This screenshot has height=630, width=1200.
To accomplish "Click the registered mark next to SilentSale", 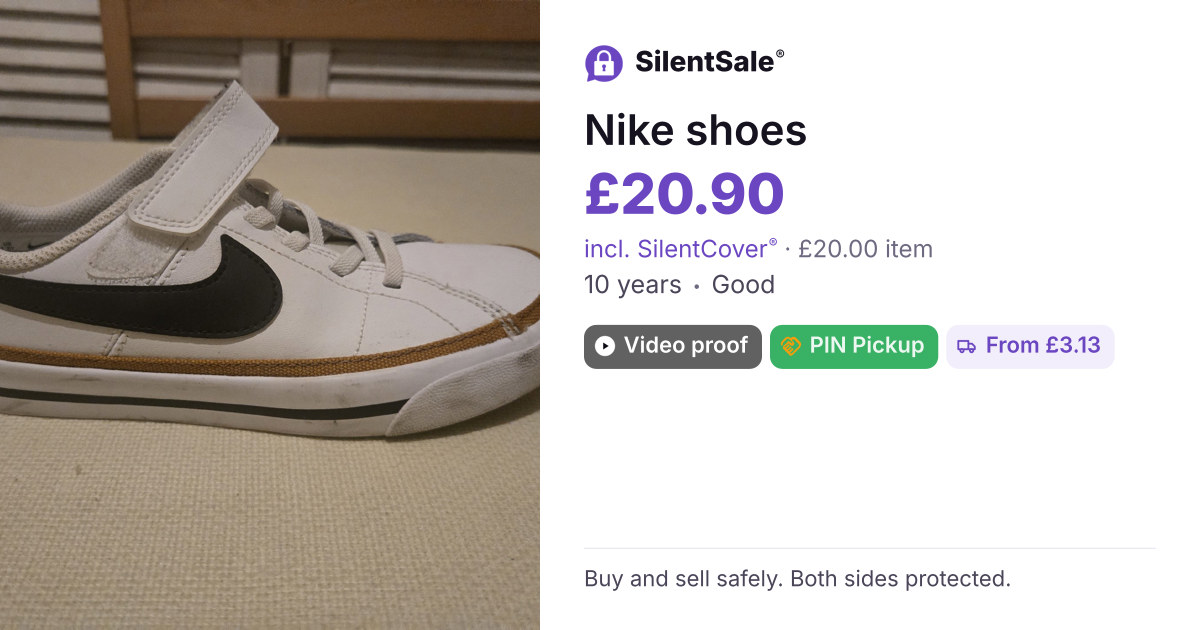I will [780, 54].
